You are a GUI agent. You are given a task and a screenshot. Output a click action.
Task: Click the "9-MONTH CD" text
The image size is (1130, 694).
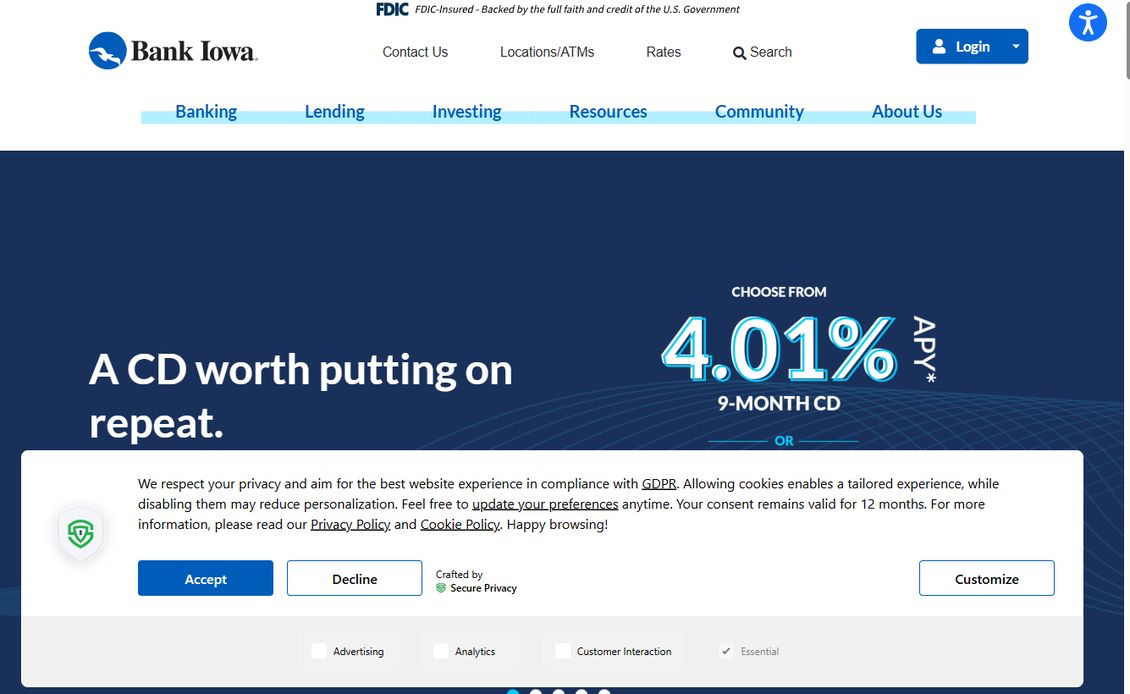point(778,404)
